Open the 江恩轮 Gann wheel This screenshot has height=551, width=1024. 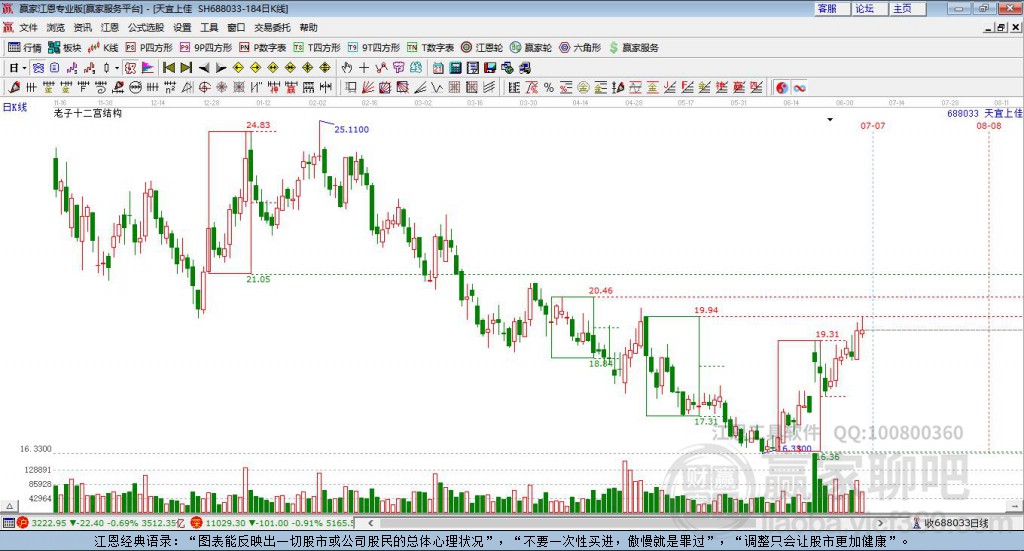click(482, 48)
